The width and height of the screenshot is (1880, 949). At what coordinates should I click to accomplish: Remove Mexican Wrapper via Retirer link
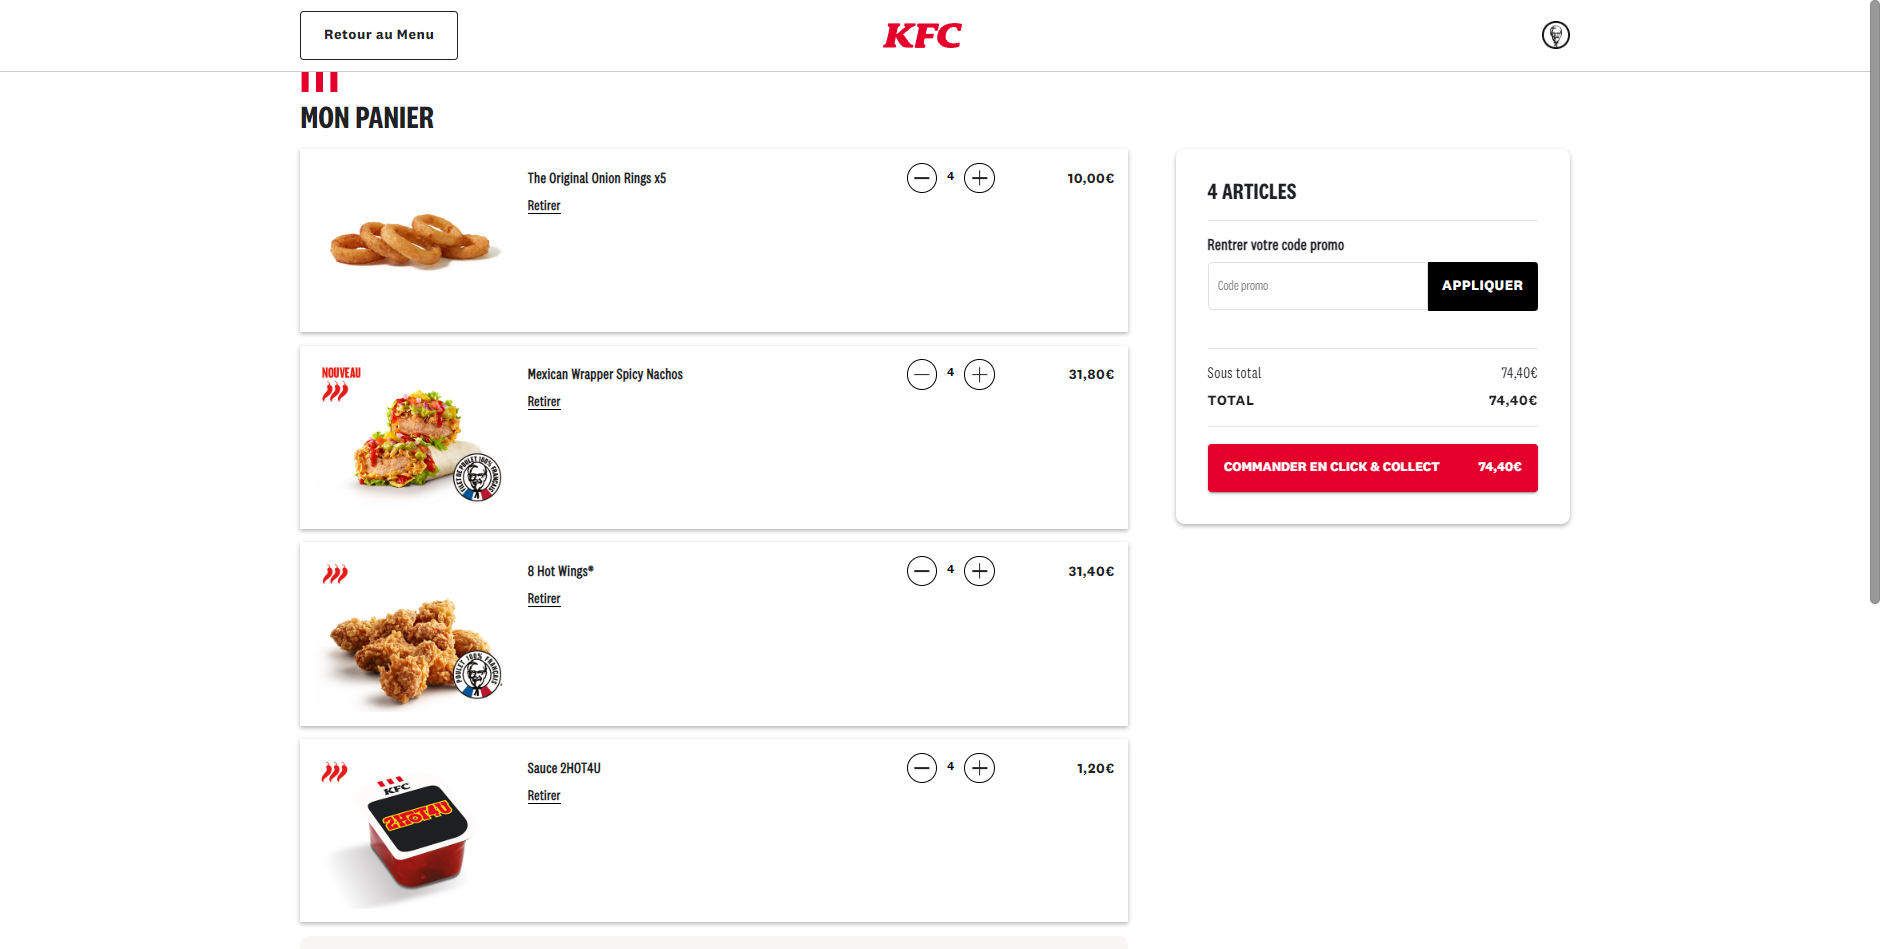(544, 402)
